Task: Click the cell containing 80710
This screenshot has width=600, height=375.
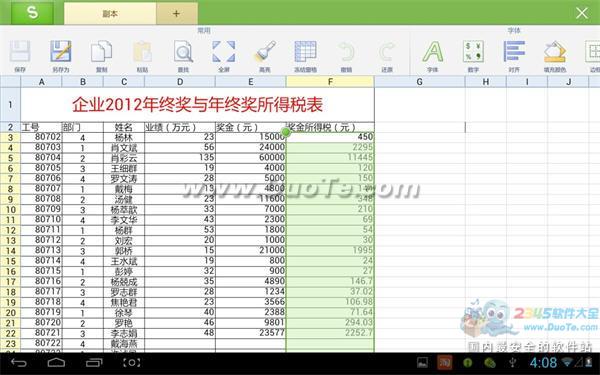Action: [x=41, y=220]
